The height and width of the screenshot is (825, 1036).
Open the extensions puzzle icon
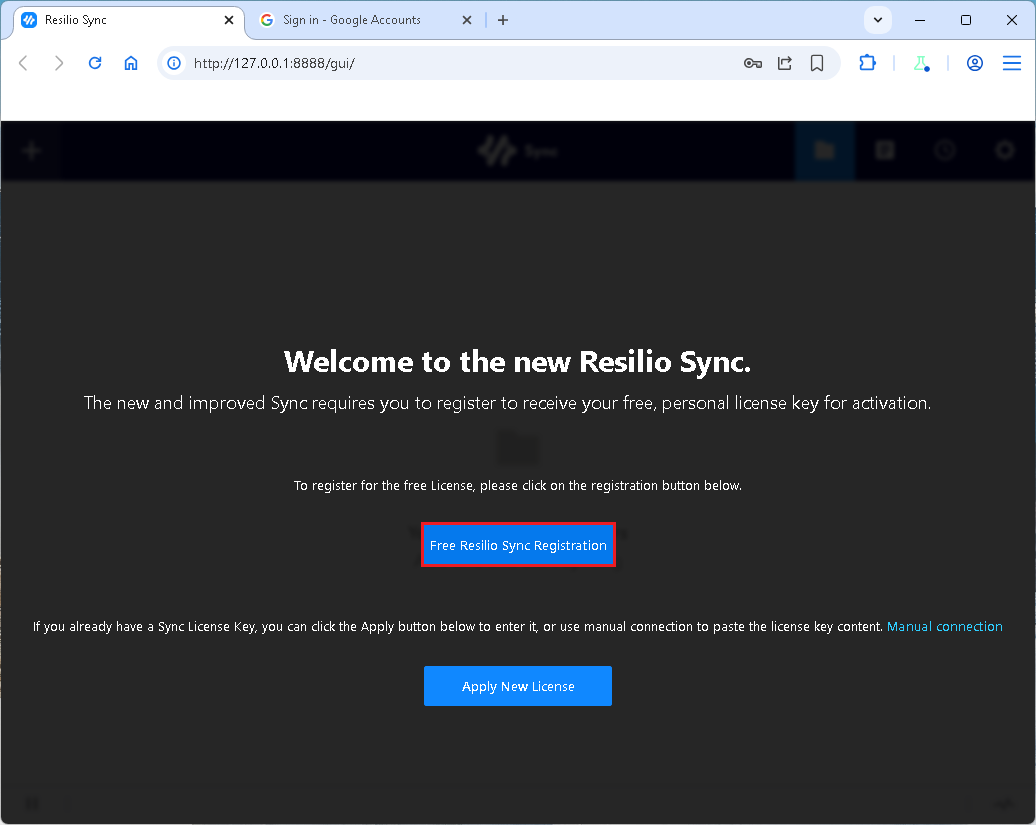tap(868, 63)
